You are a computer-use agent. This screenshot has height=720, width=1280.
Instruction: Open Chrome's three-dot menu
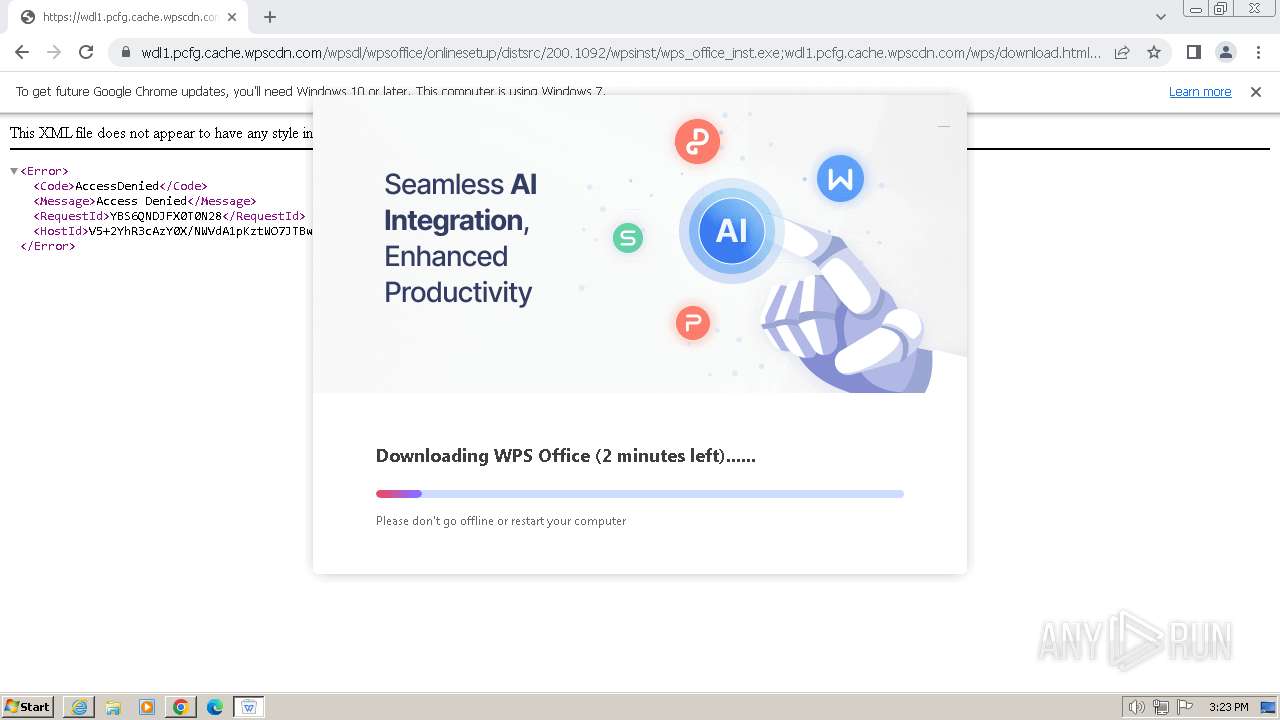1258,52
